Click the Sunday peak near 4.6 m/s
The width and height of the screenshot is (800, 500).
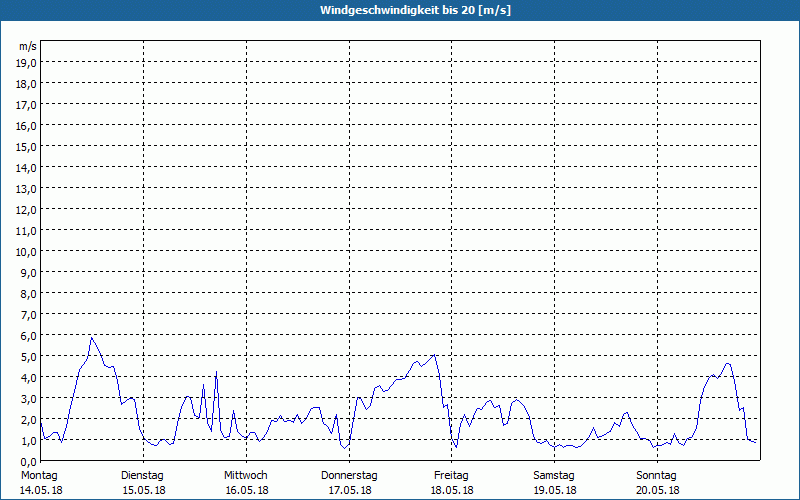(x=728, y=363)
